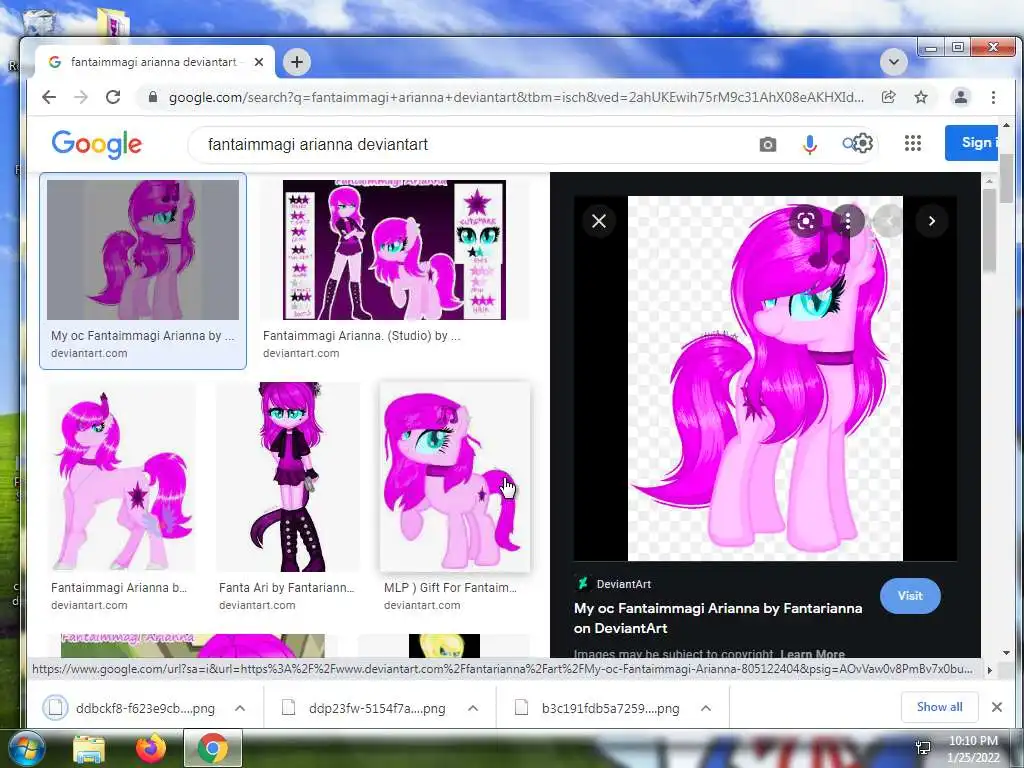
Task: Focus the Google search box text
Action: coord(318,144)
